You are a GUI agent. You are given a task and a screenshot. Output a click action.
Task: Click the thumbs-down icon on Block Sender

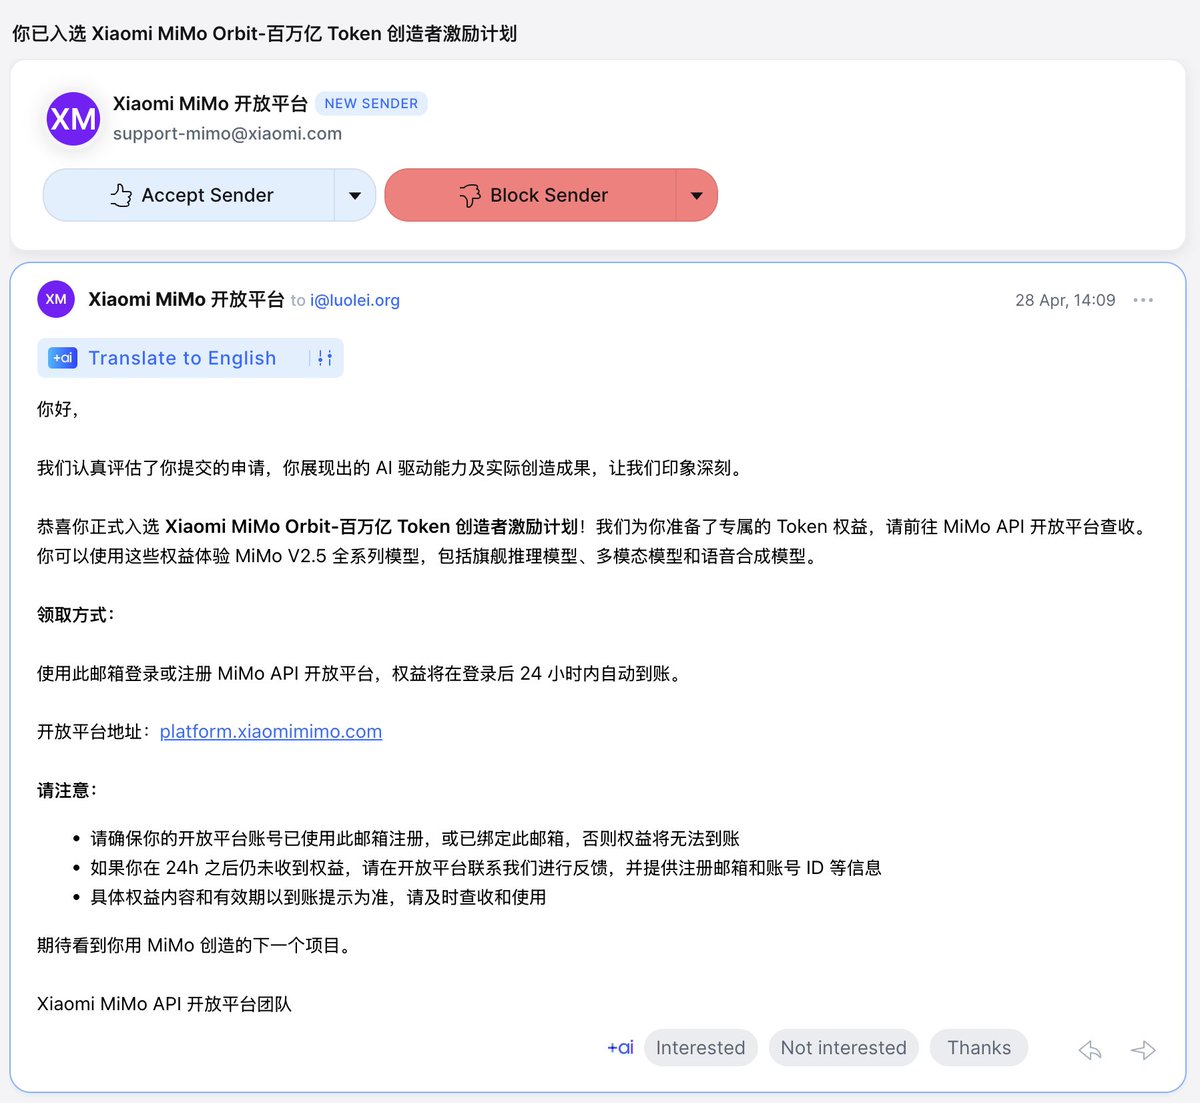[470, 196]
